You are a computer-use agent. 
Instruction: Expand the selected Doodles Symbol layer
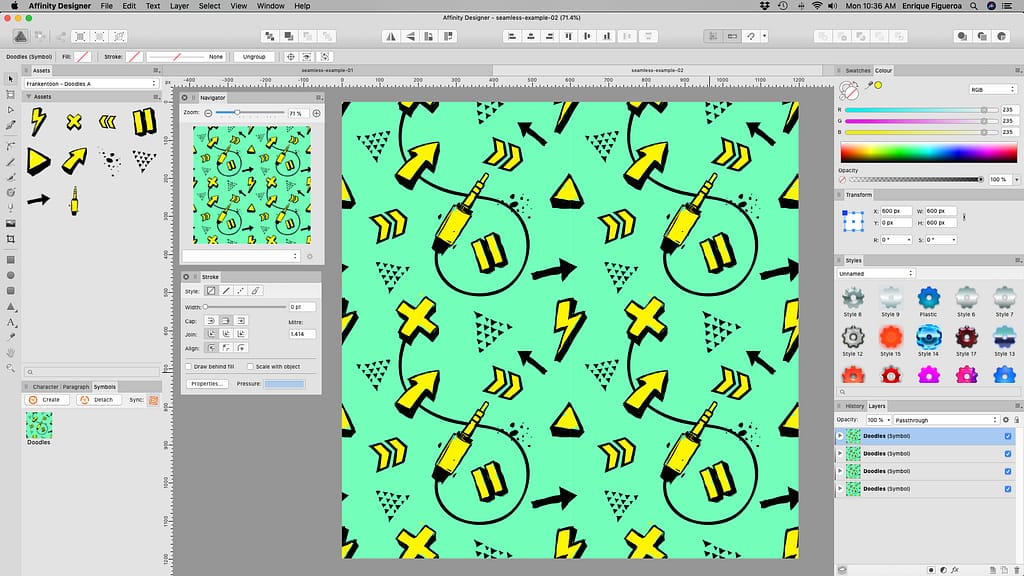tap(840, 436)
